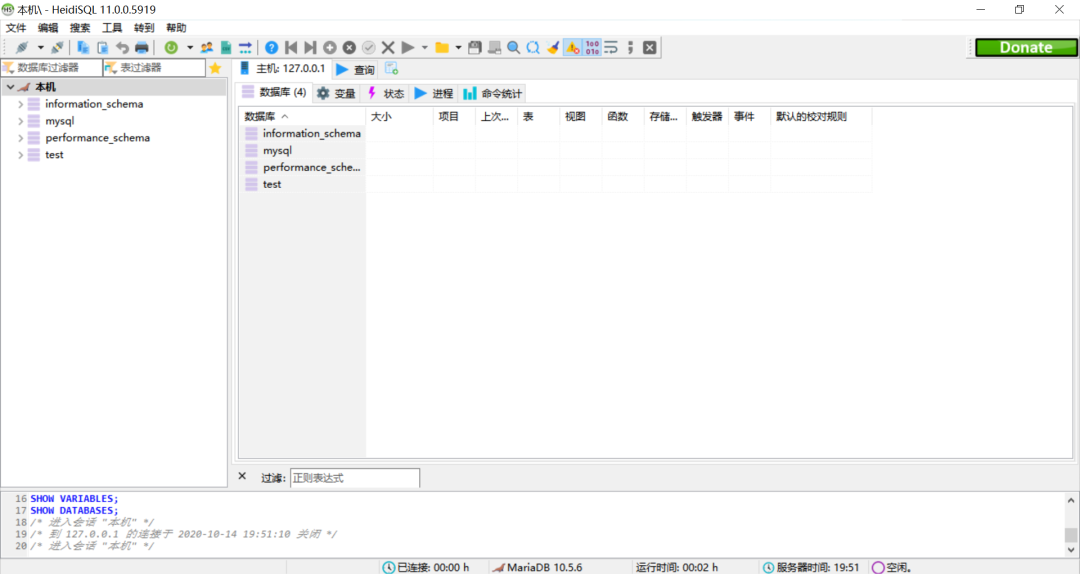Expand performance_schema in the tree
Screen dimensions: 1080x574
(21, 138)
